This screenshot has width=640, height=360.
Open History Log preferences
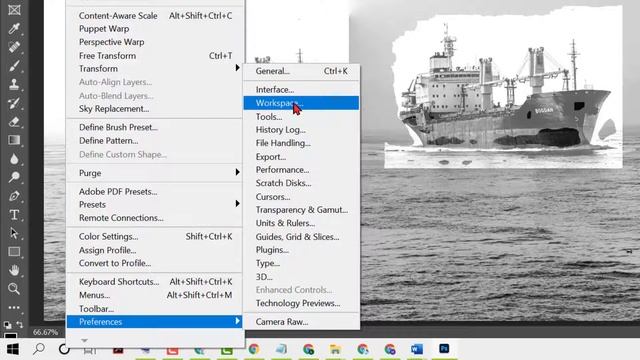pos(301,130)
